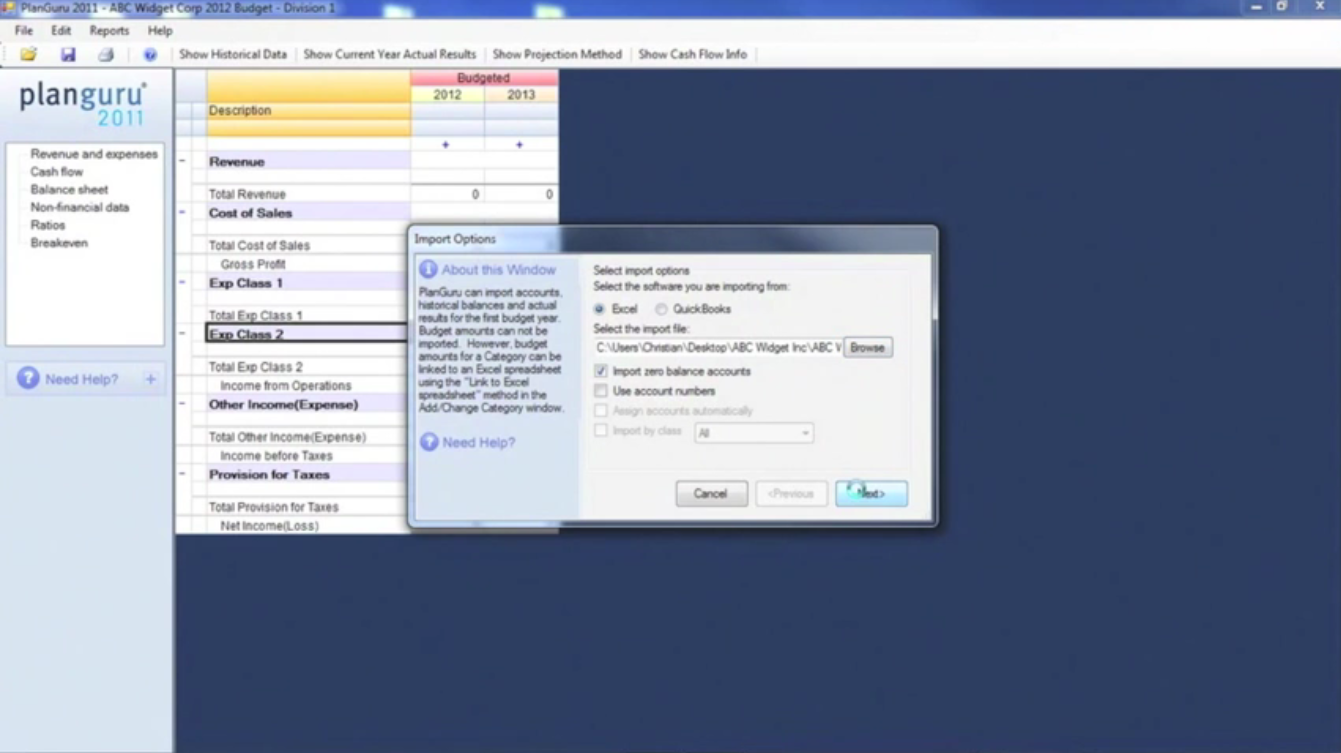Select the Total Revenue row label
Image resolution: width=1341 pixels, height=753 pixels.
[x=247, y=194]
